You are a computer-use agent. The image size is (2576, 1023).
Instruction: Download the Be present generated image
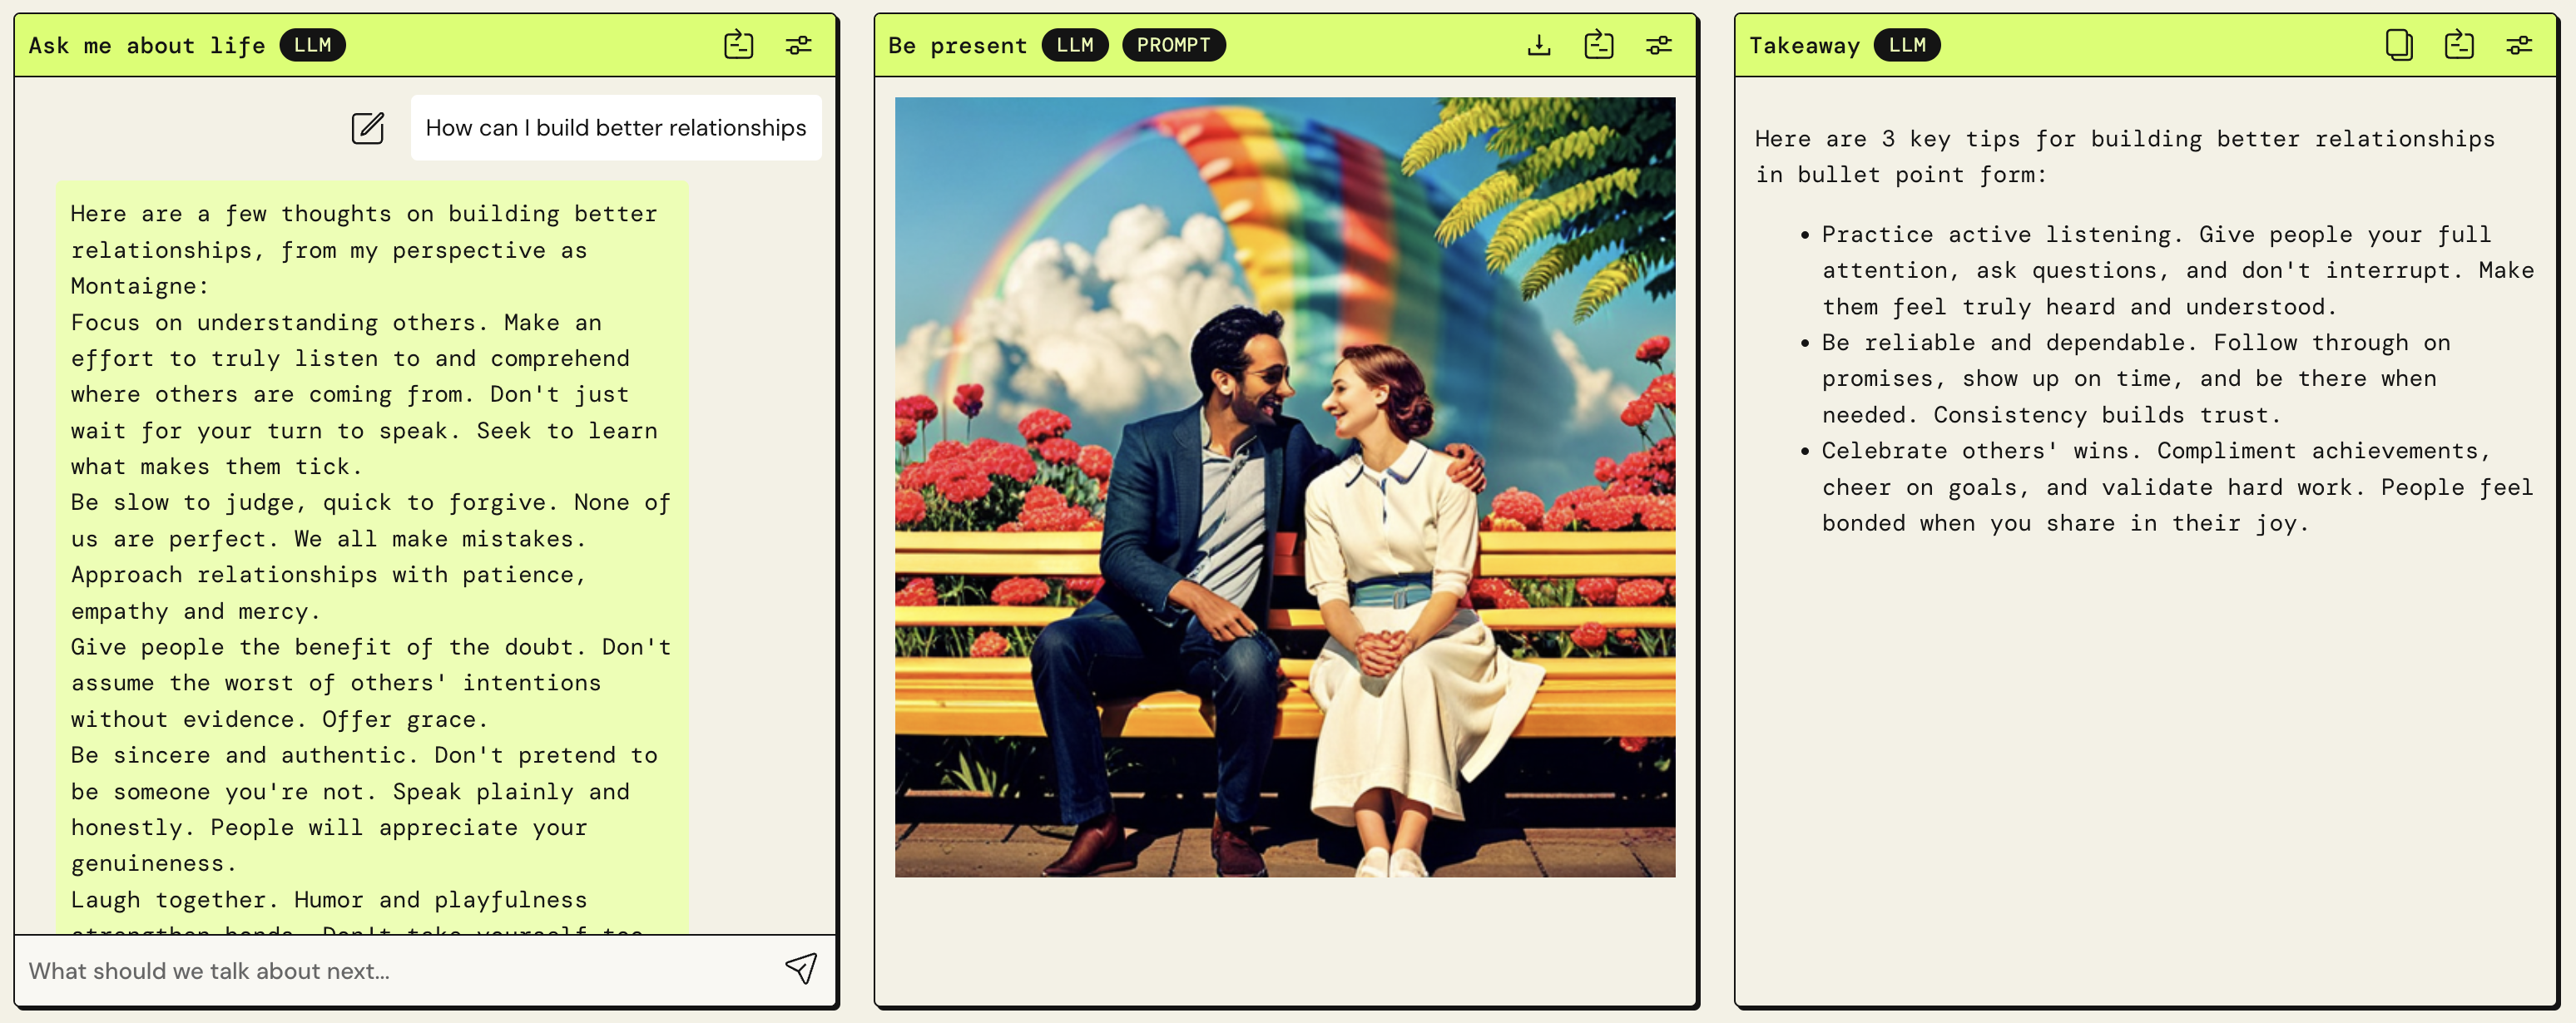(x=1539, y=45)
